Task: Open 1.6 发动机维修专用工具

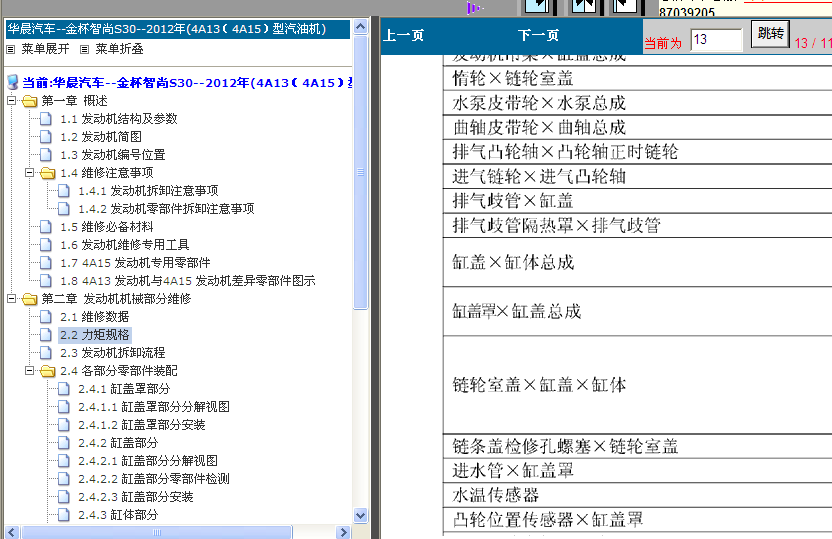Action: coord(125,245)
